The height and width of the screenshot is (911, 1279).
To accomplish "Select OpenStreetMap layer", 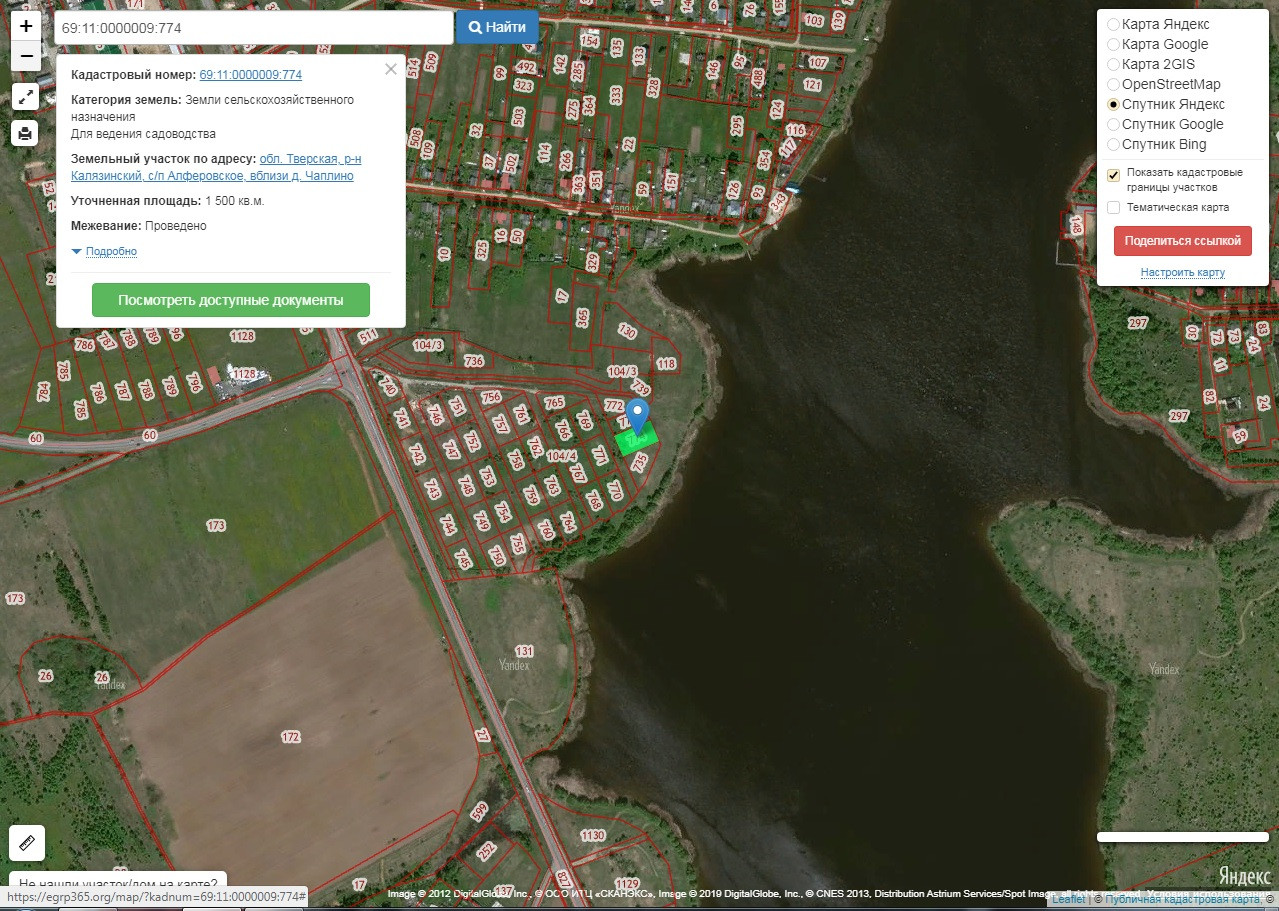I will (1113, 84).
